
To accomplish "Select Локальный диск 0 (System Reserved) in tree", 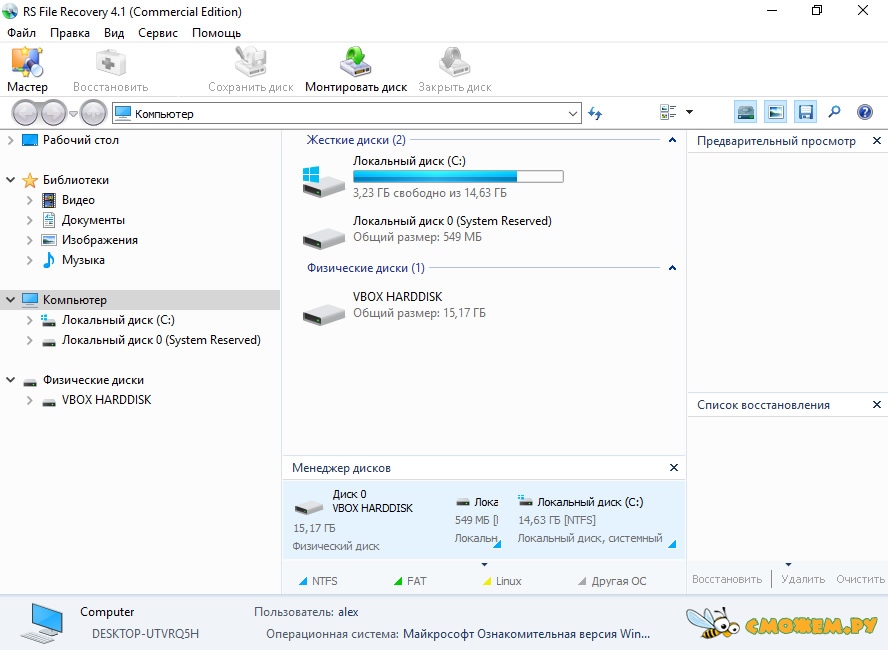I will tap(161, 340).
